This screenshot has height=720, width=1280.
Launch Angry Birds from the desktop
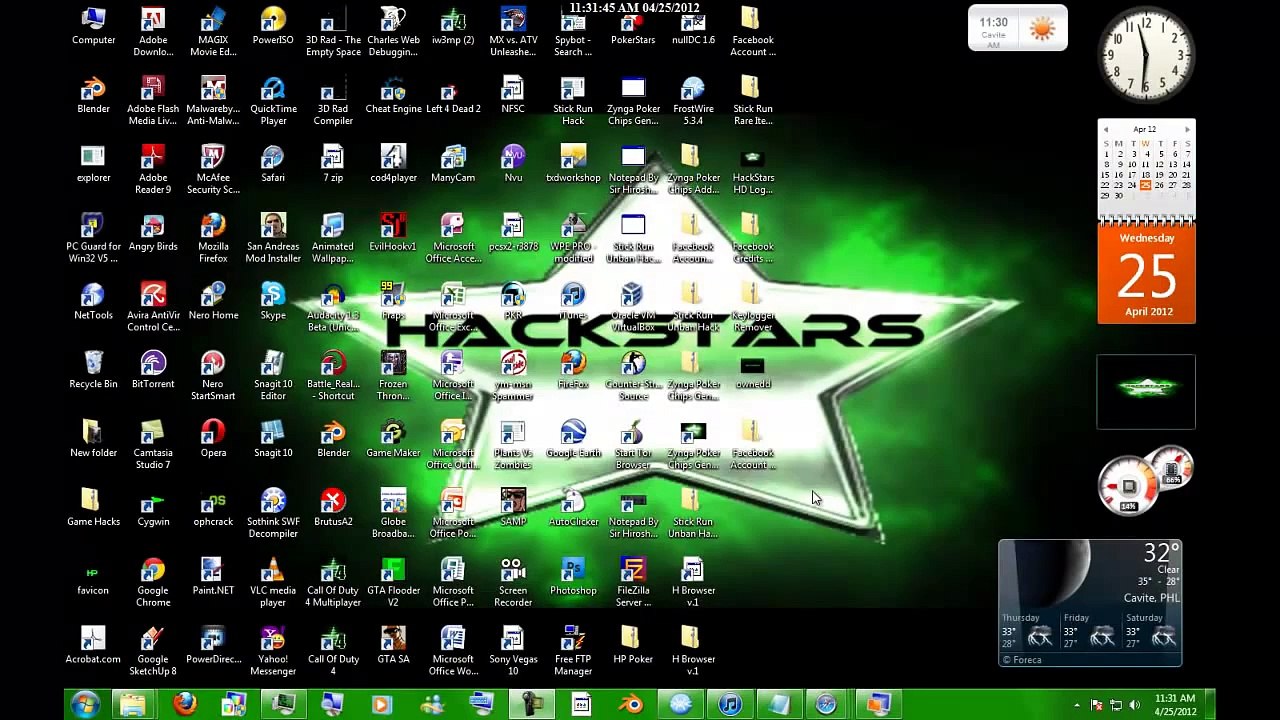(x=153, y=233)
